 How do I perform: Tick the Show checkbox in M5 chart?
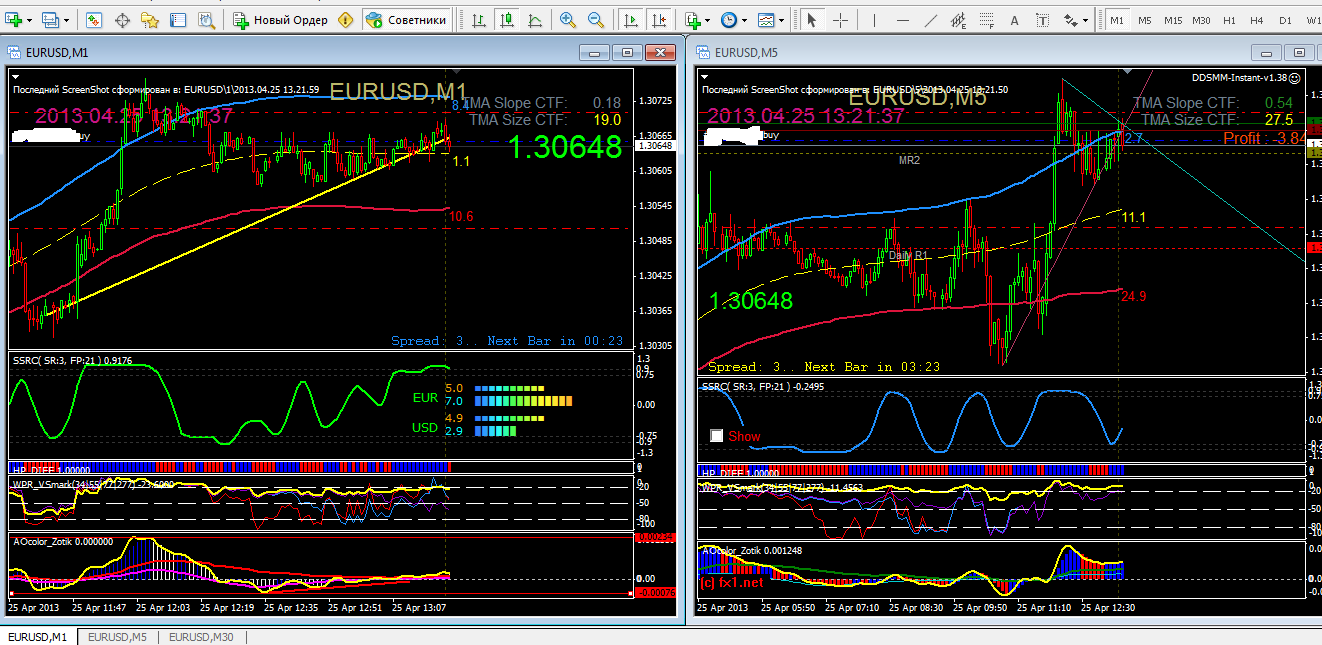(716, 436)
